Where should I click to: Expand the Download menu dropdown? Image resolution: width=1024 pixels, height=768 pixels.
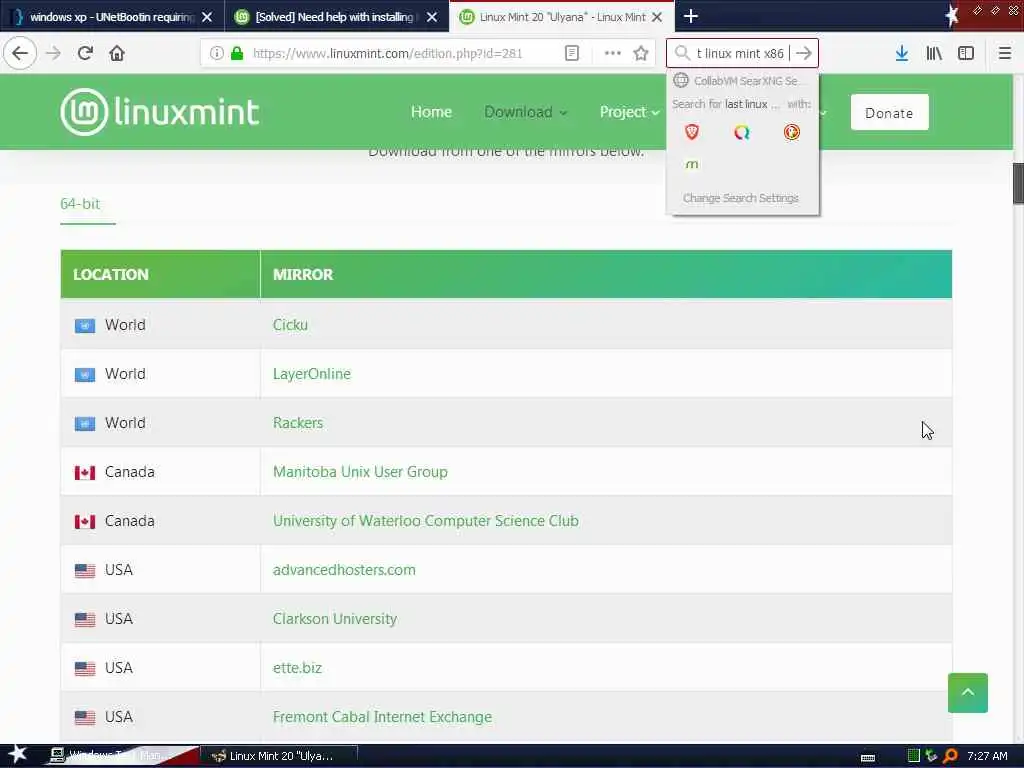pos(525,112)
